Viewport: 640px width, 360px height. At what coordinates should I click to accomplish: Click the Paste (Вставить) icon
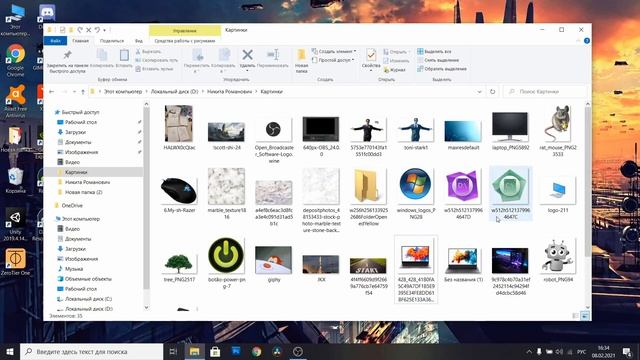tap(124, 58)
